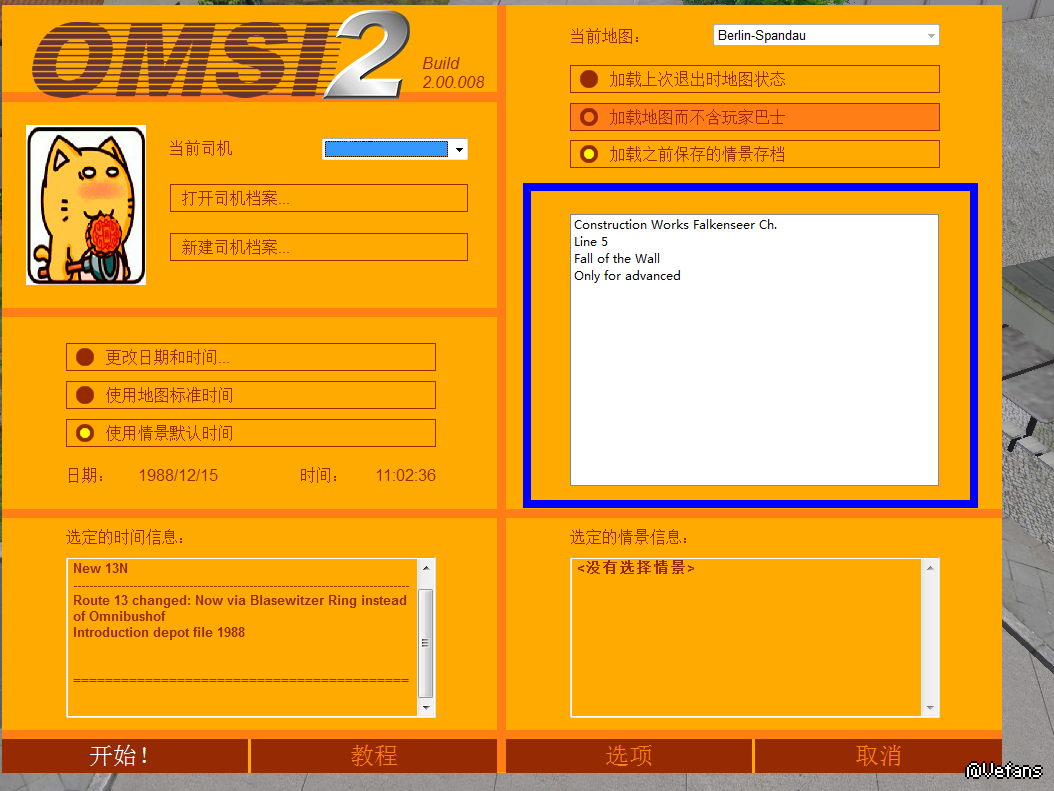Select the highlighted current driver name field
Viewport: 1054px width, 791px height.
click(386, 149)
